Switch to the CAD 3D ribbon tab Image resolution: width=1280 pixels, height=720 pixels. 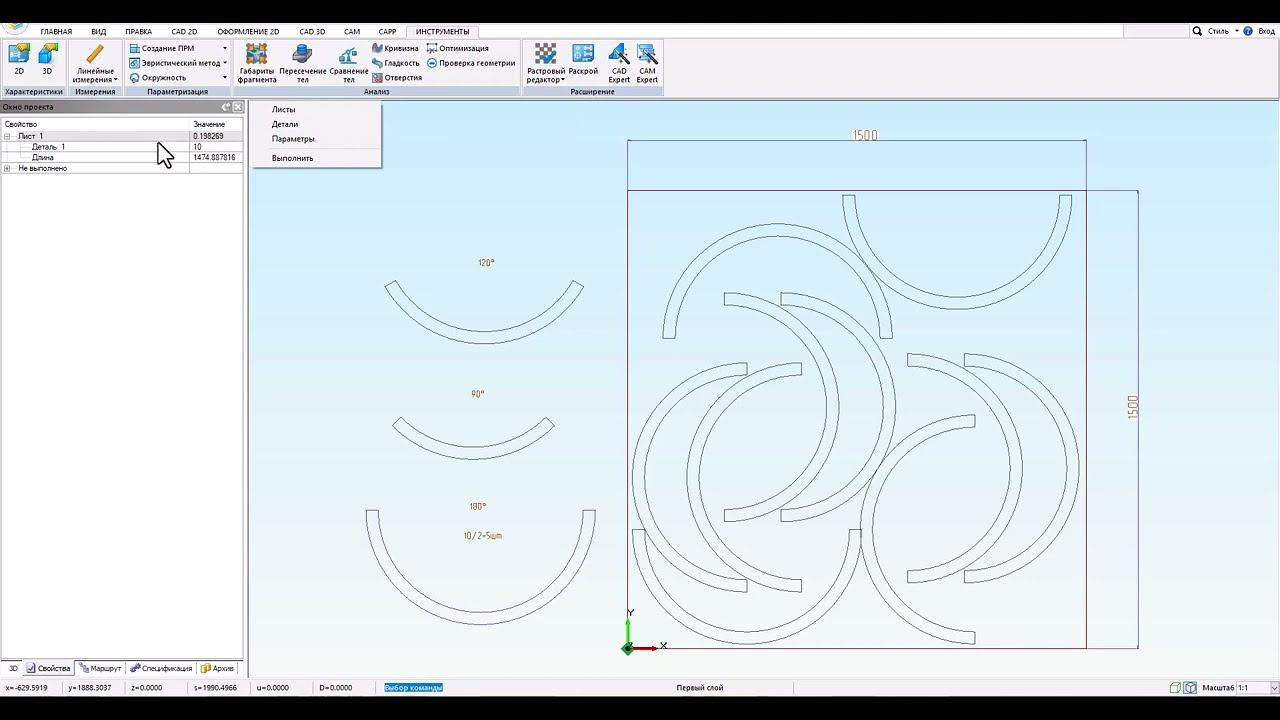pos(312,32)
